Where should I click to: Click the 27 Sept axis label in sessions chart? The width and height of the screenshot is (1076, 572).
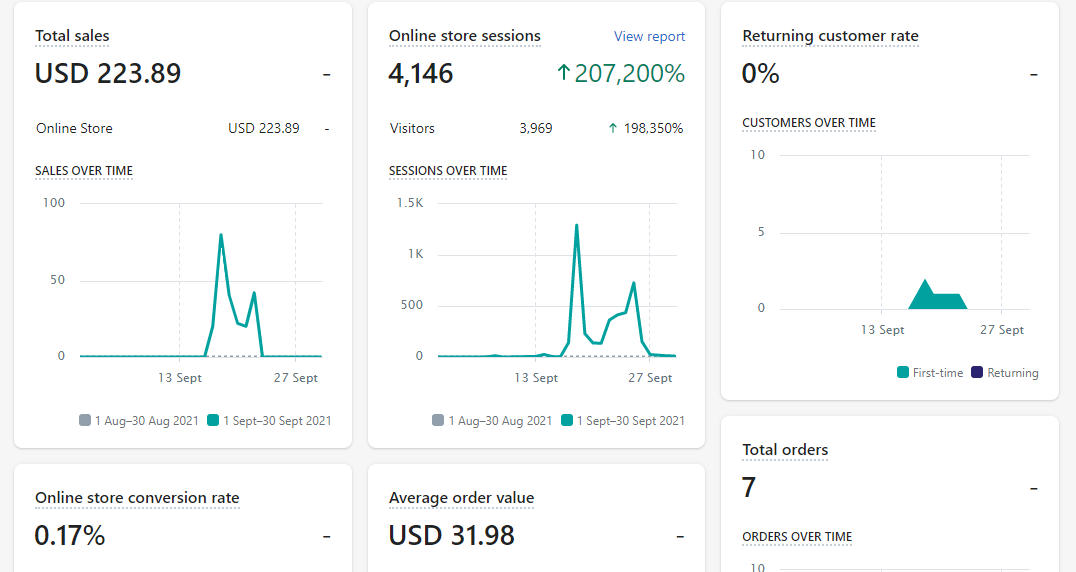coord(651,378)
